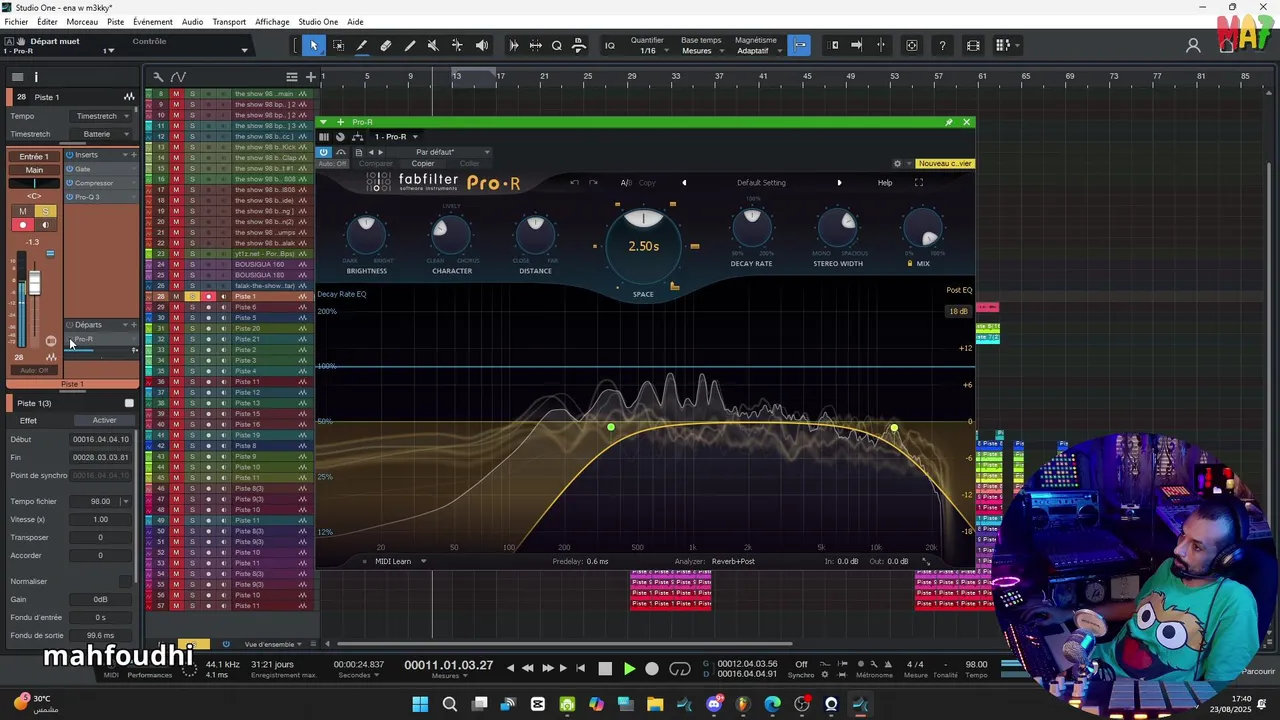Open the track list menu icon
This screenshot has height=720, width=1280.
(292, 77)
